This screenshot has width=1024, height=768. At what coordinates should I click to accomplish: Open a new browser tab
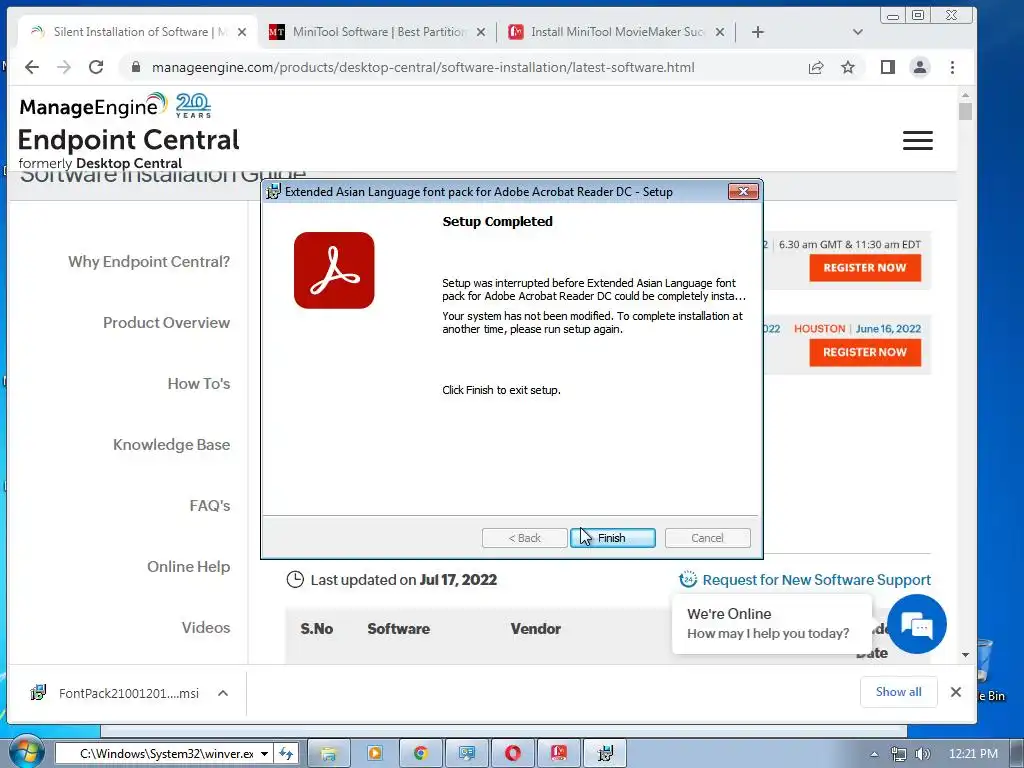[x=758, y=32]
